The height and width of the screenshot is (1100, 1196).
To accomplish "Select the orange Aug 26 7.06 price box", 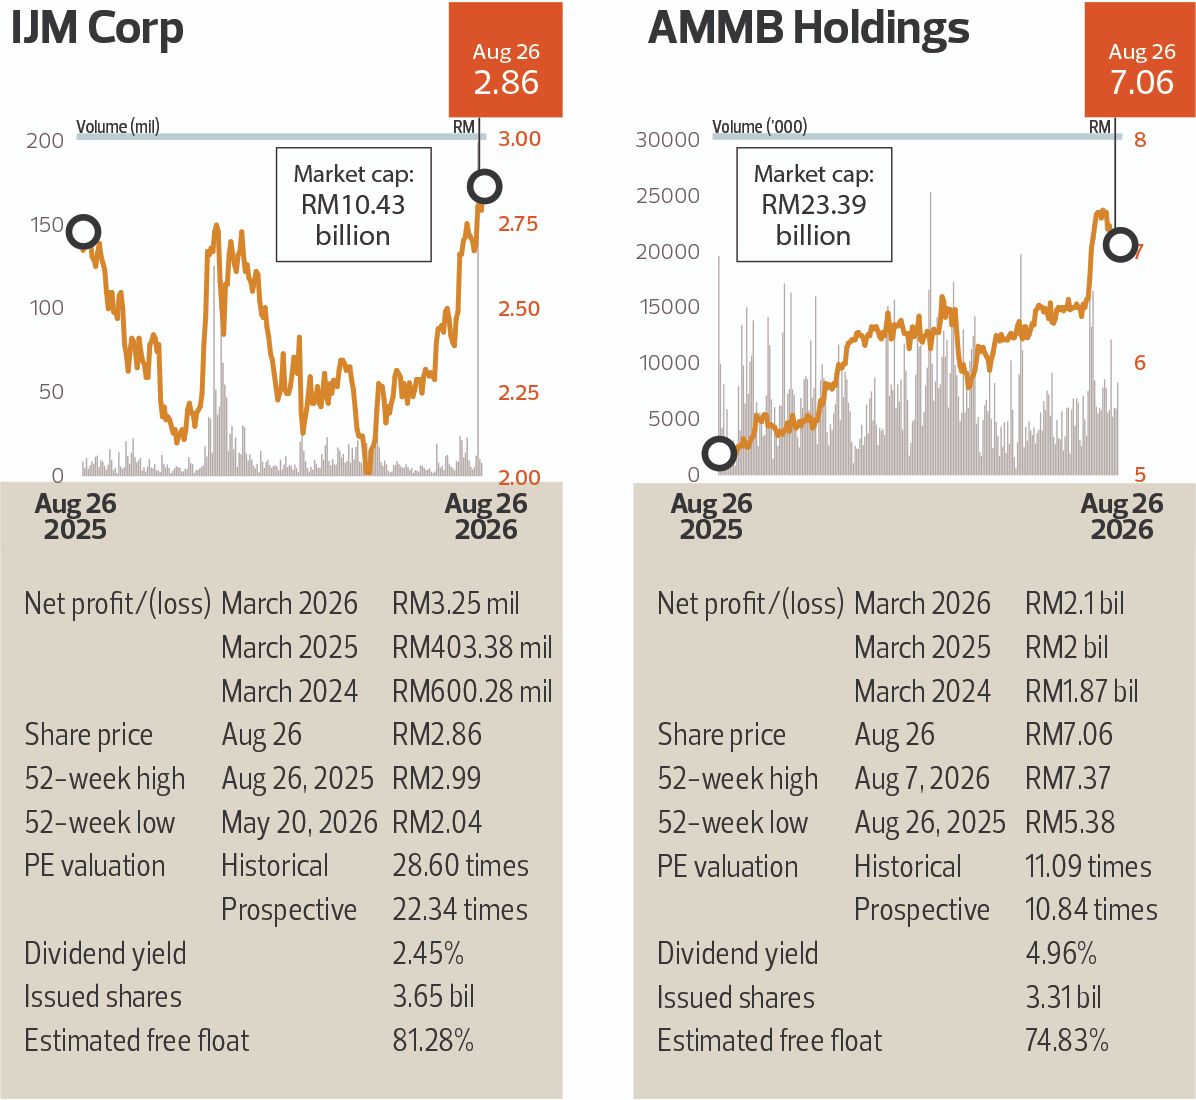I will tap(1140, 60).
